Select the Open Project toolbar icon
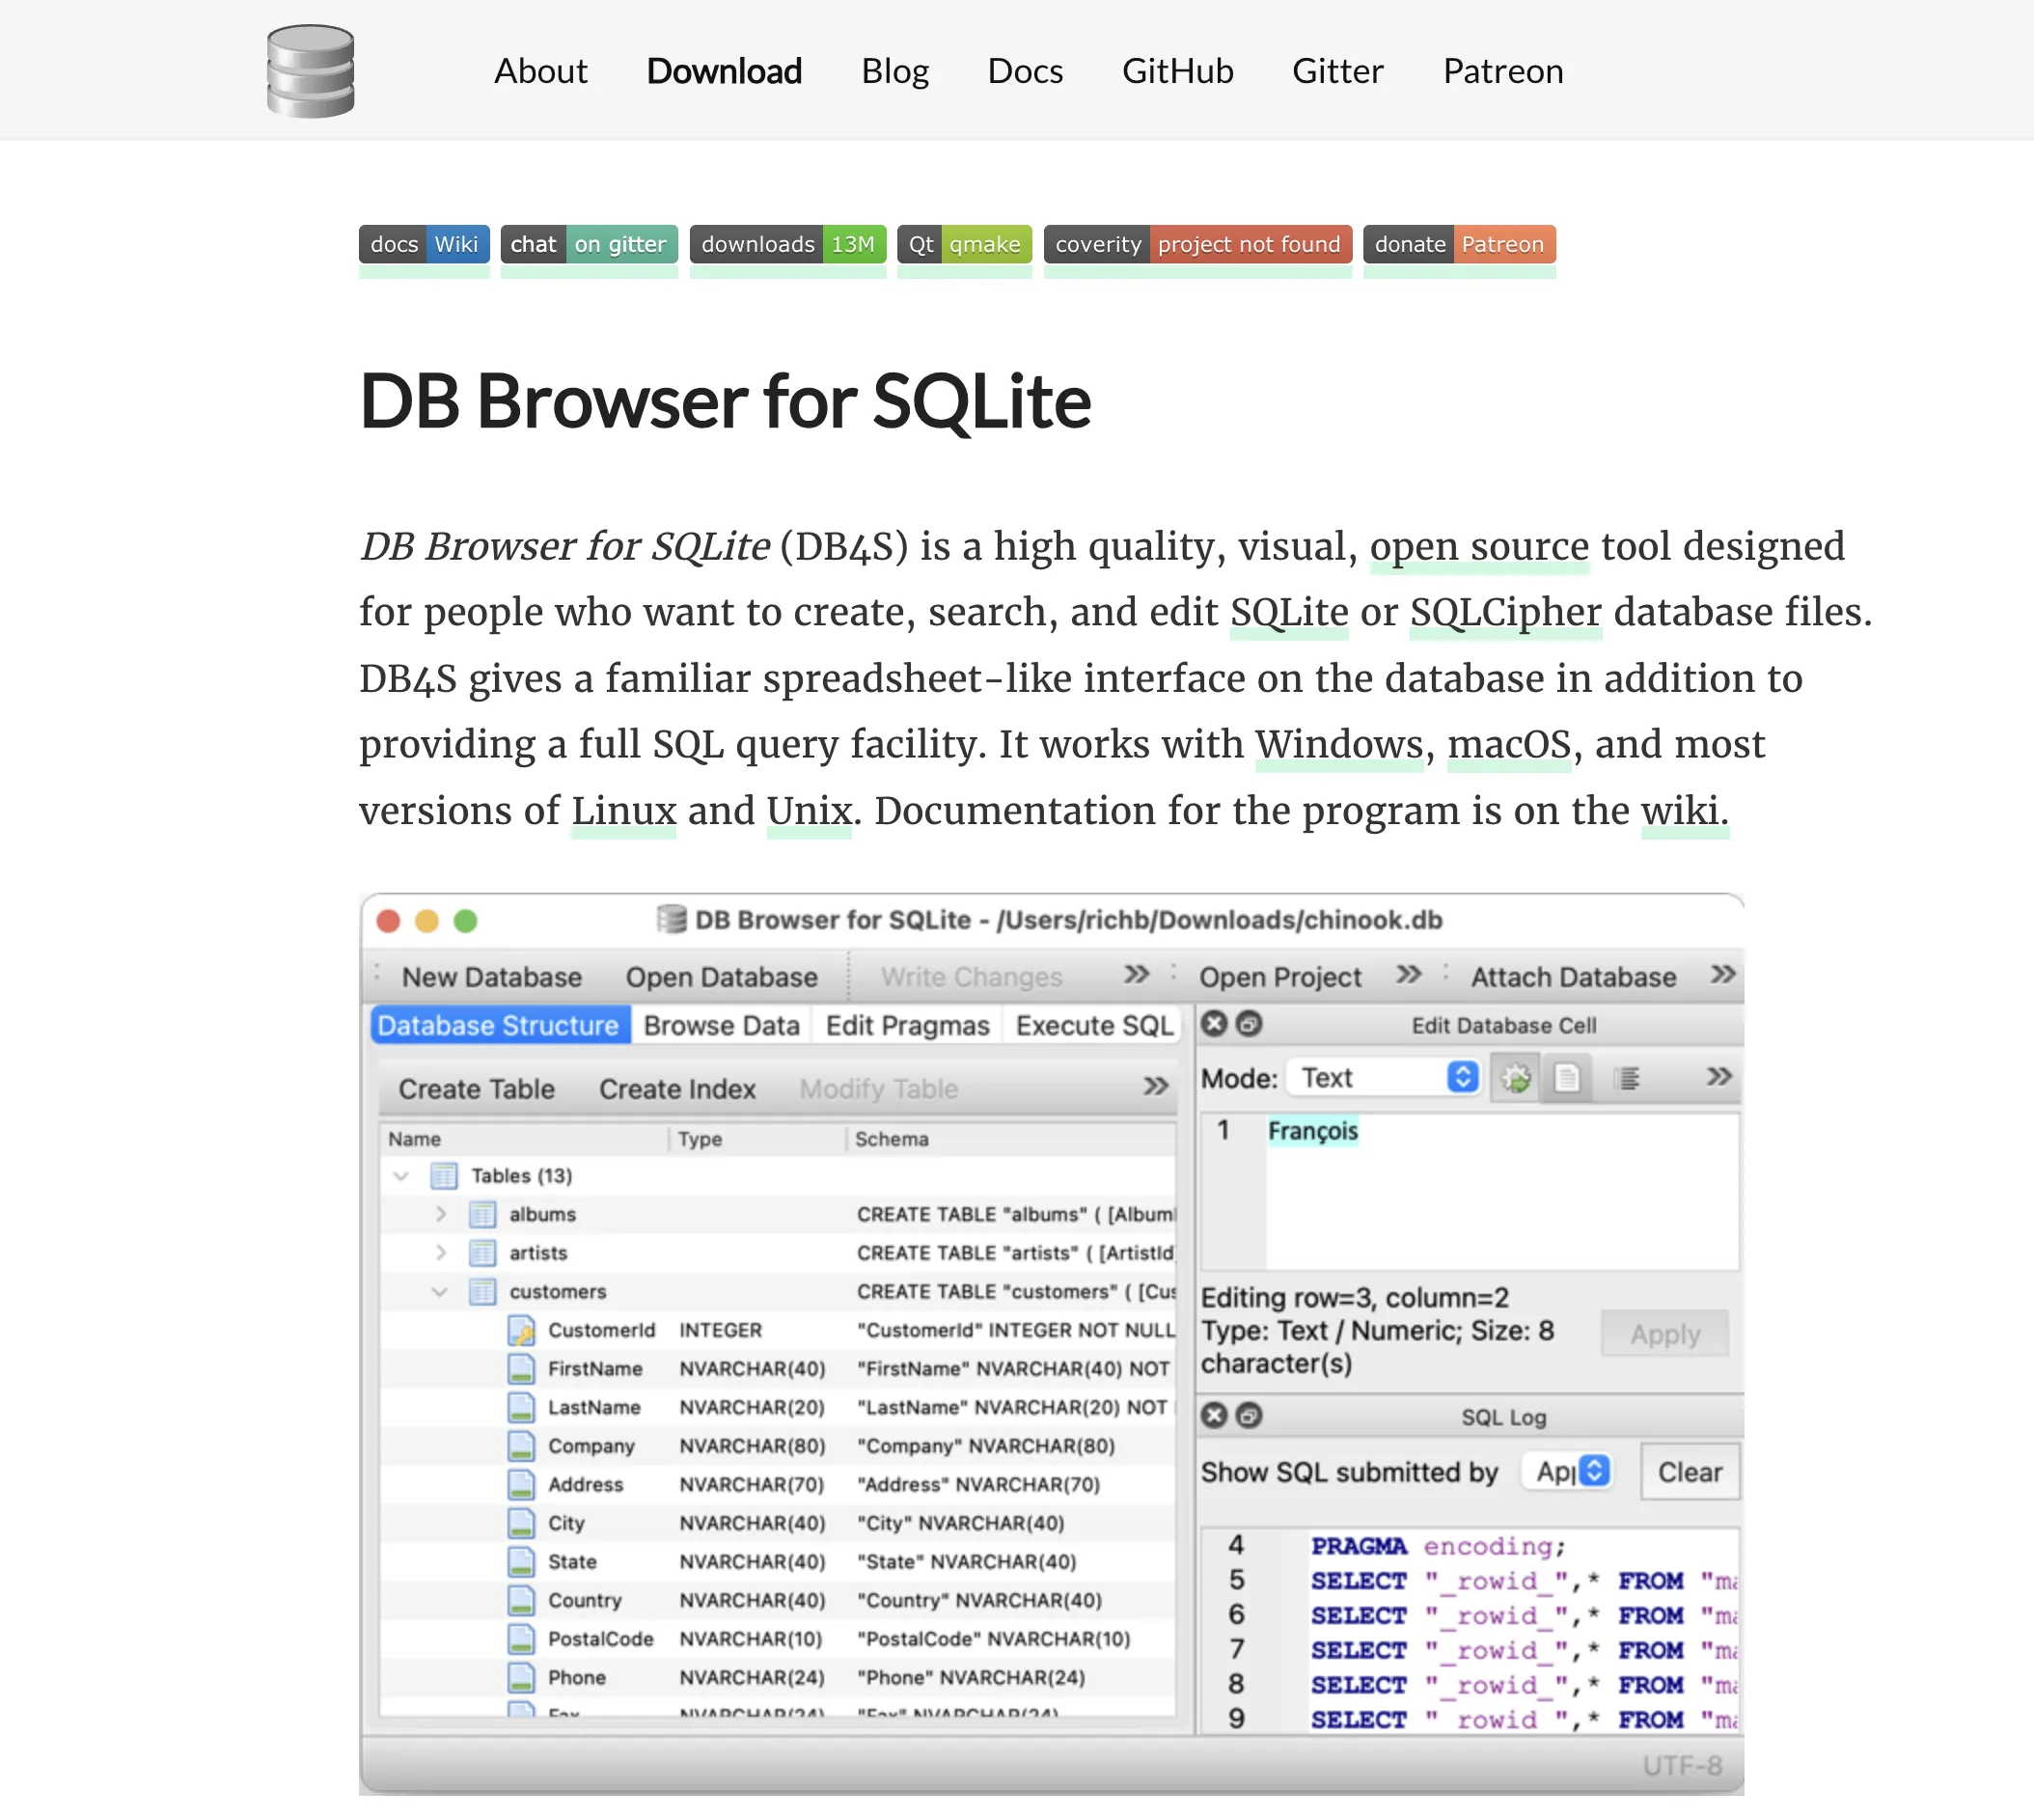 [x=1281, y=977]
